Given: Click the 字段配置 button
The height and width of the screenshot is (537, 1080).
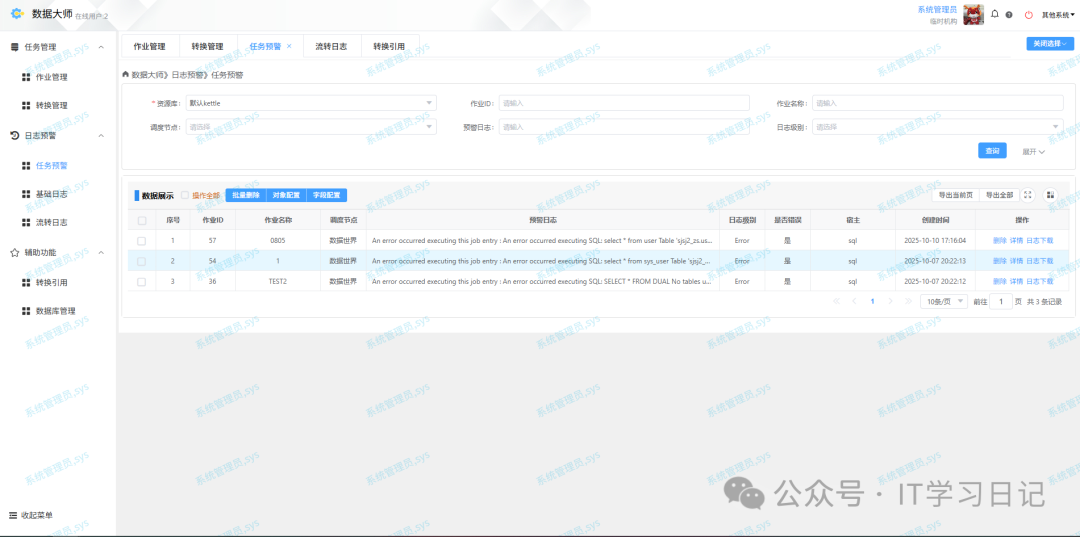Looking at the screenshot, I should [326, 195].
